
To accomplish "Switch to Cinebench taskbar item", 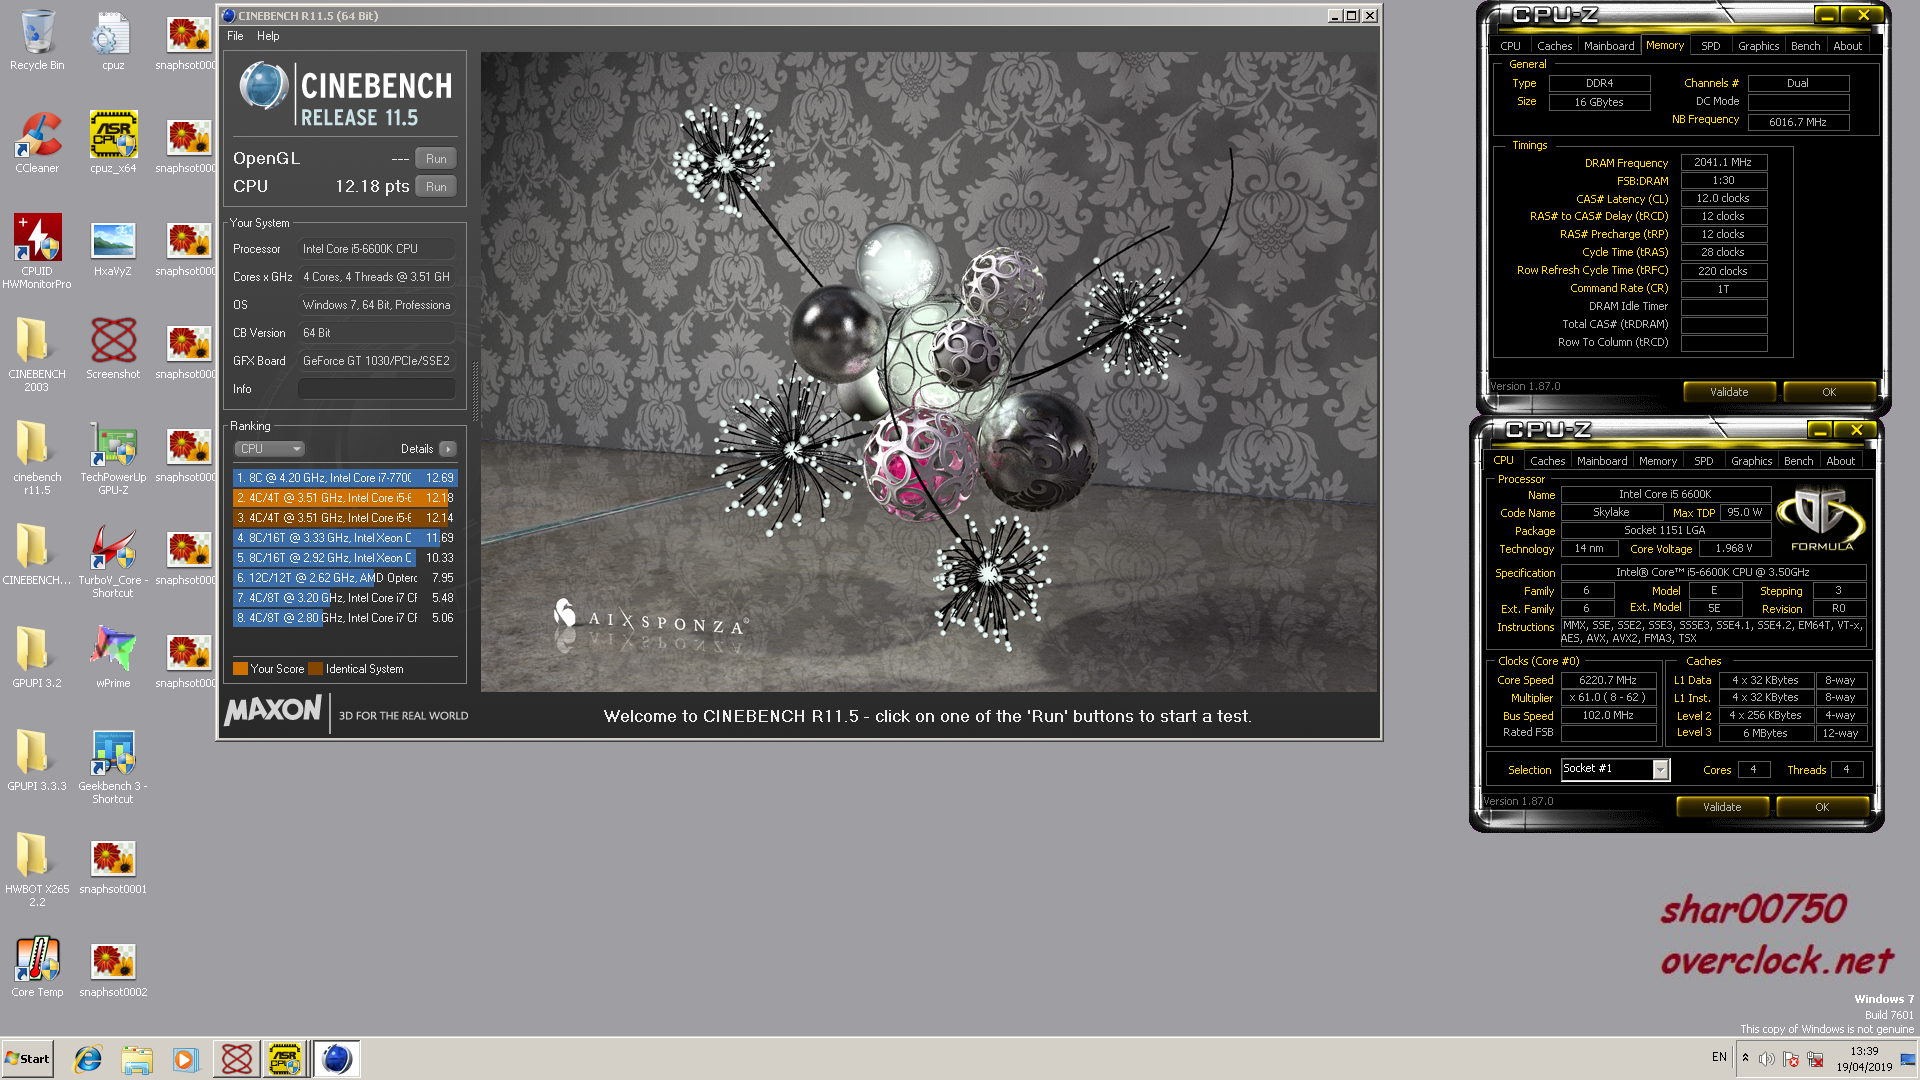I will 337,1059.
